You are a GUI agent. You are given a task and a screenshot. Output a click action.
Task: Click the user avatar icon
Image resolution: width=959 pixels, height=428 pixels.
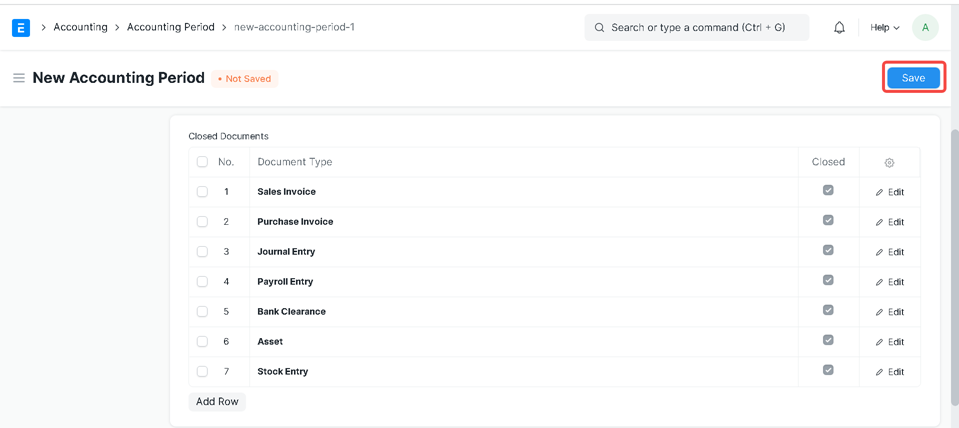pos(925,28)
